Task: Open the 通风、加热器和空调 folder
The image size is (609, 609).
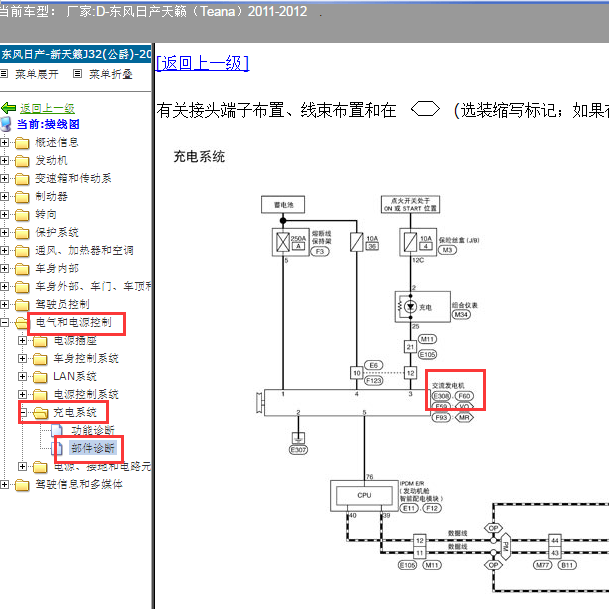Action: pos(84,251)
